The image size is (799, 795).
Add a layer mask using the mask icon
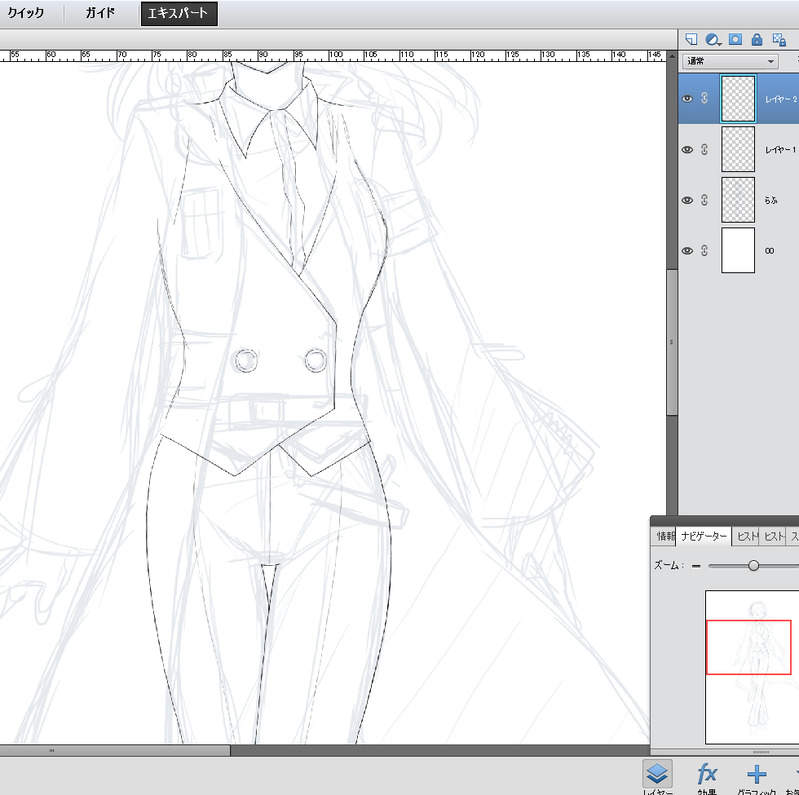[735, 39]
